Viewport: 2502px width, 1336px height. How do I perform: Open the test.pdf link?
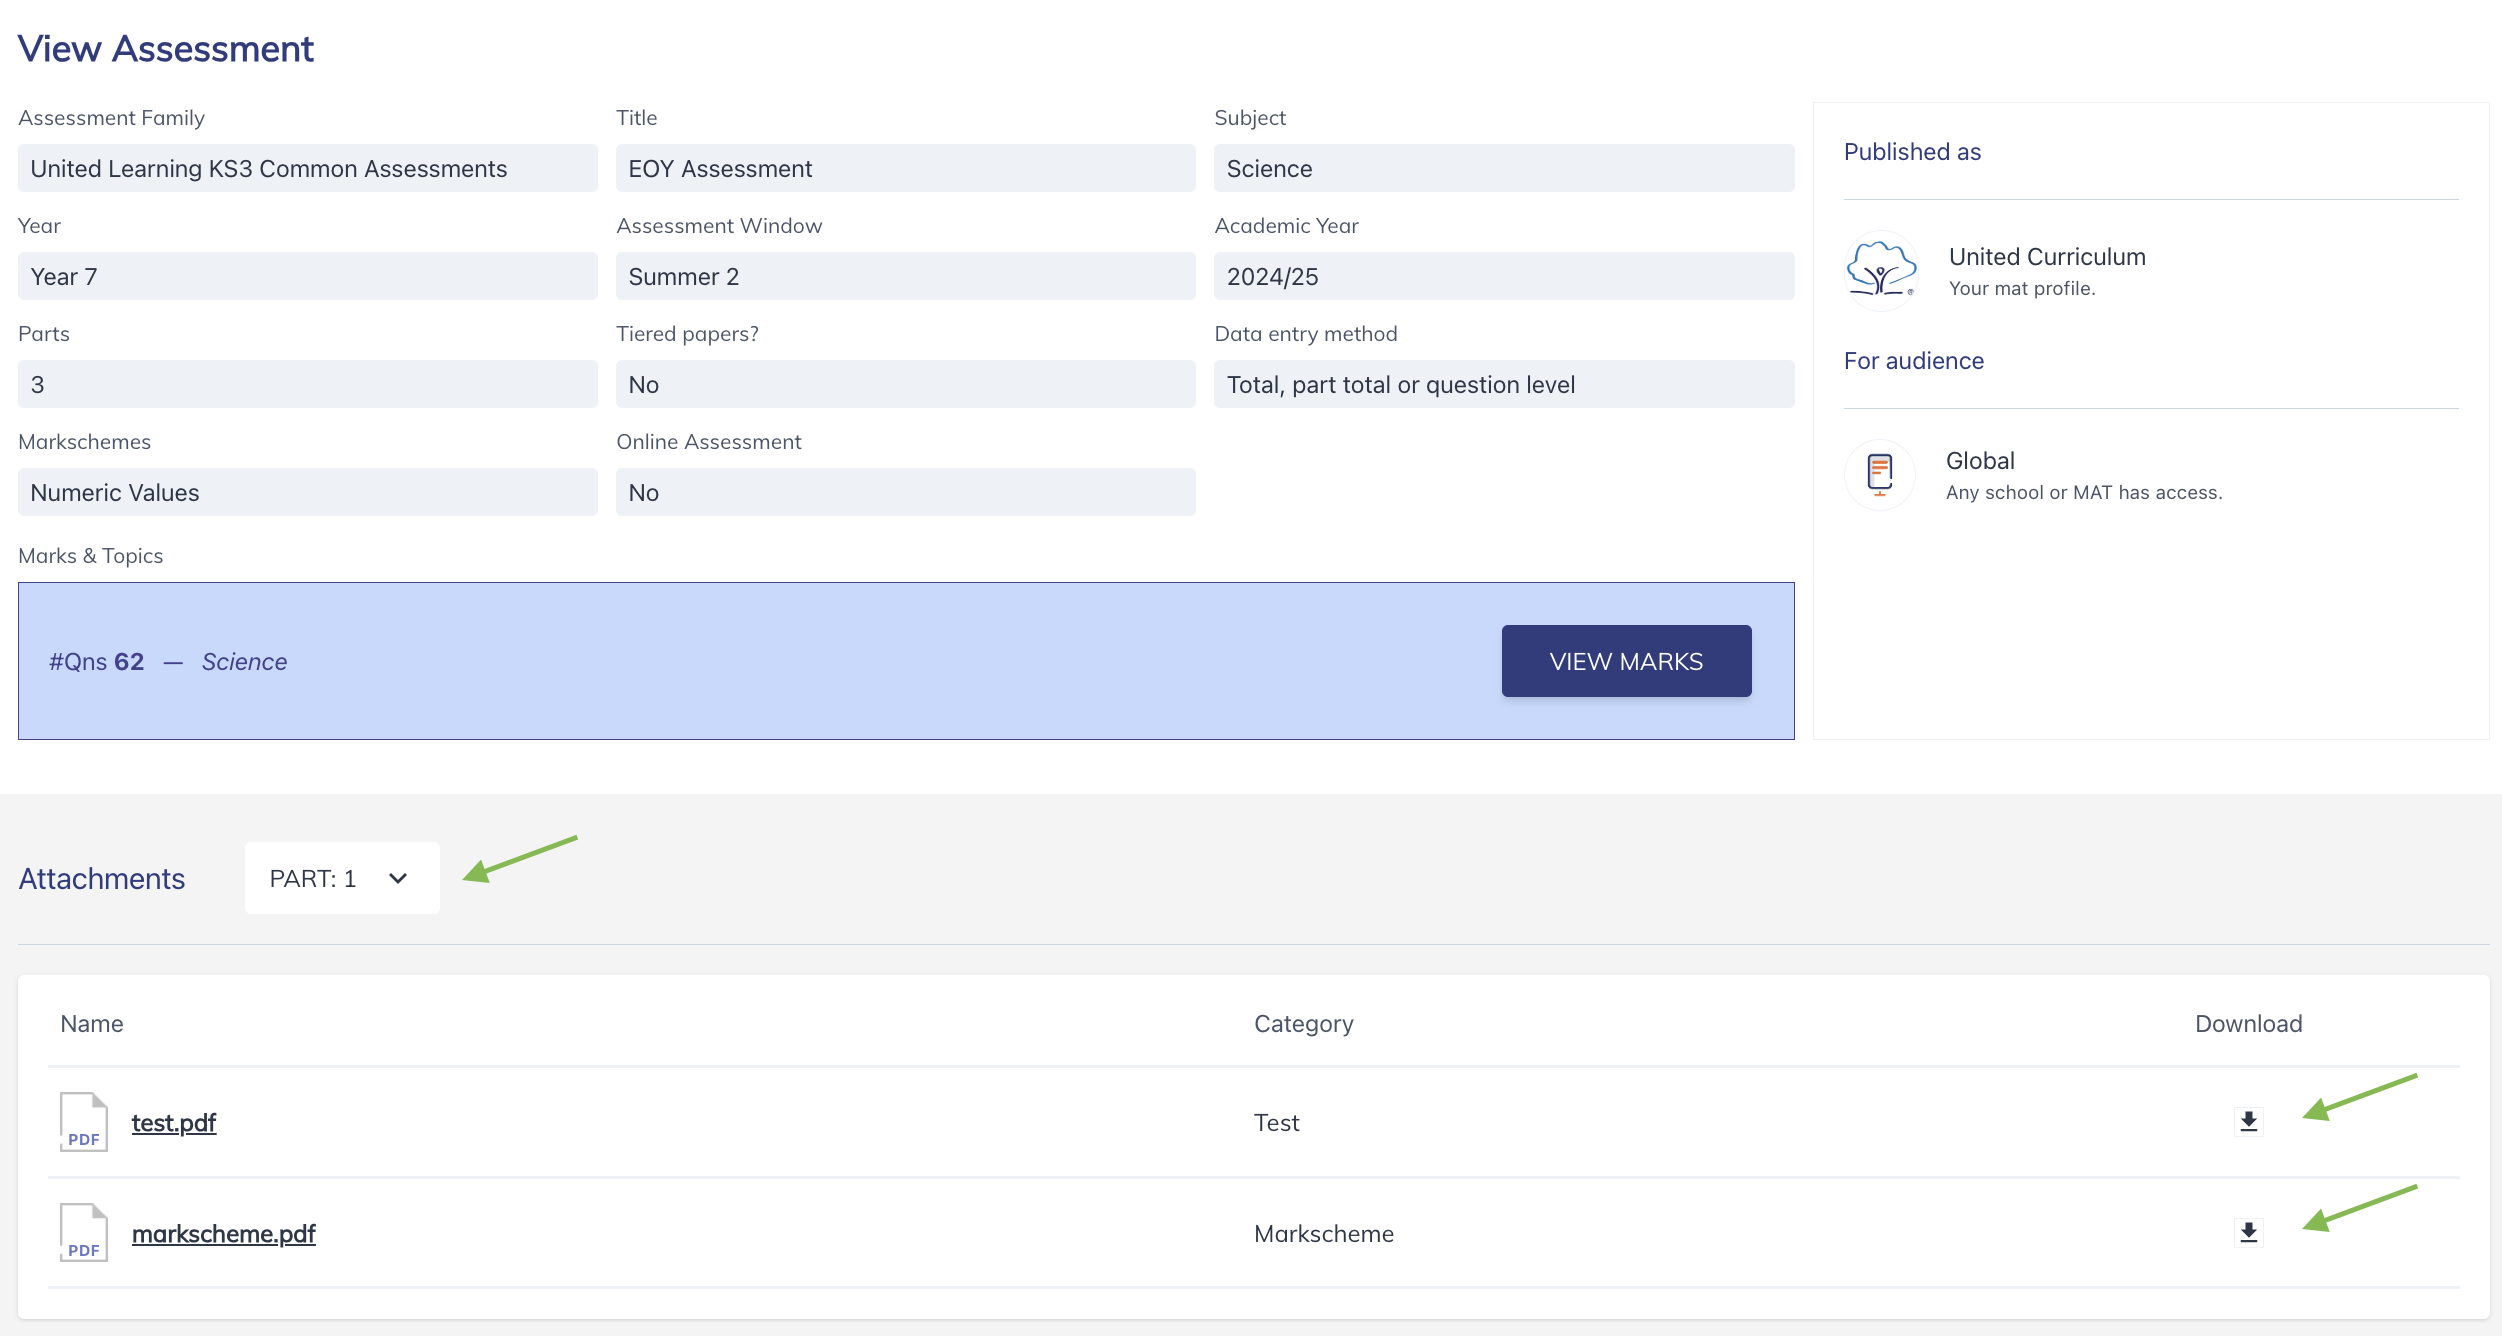[x=174, y=1123]
